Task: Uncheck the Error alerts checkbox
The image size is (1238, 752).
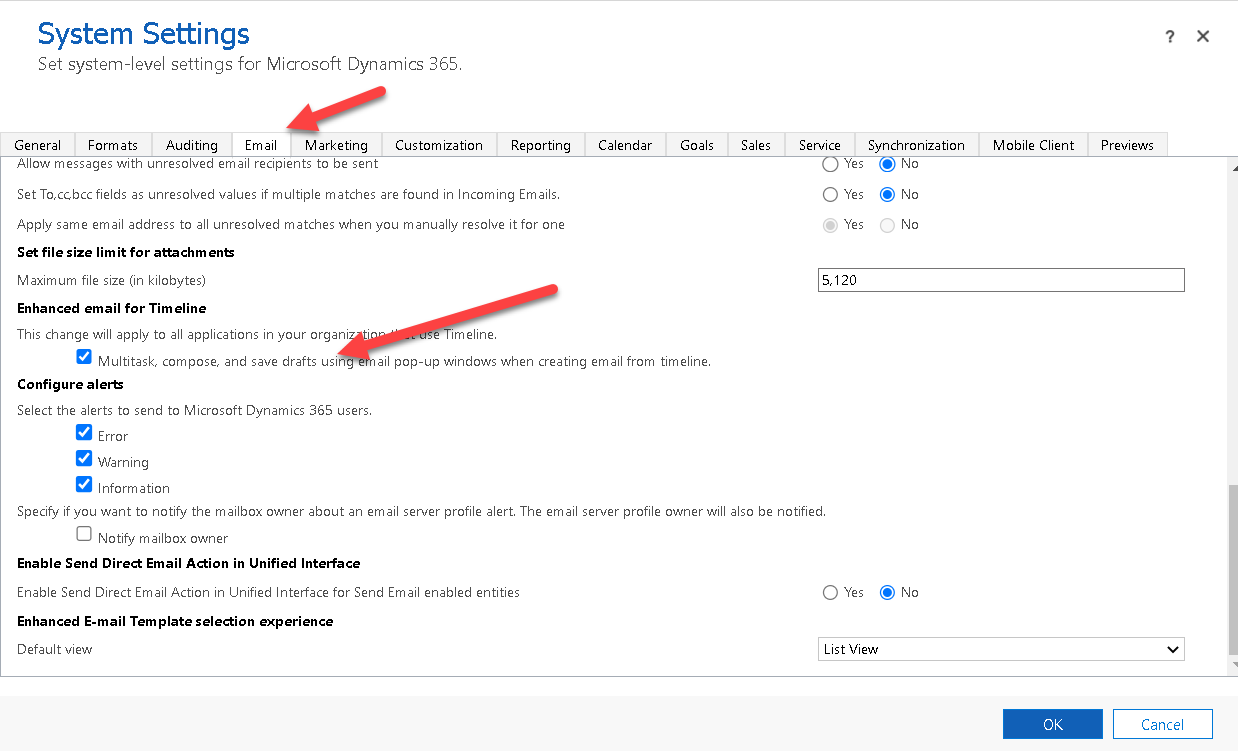Action: (x=84, y=433)
